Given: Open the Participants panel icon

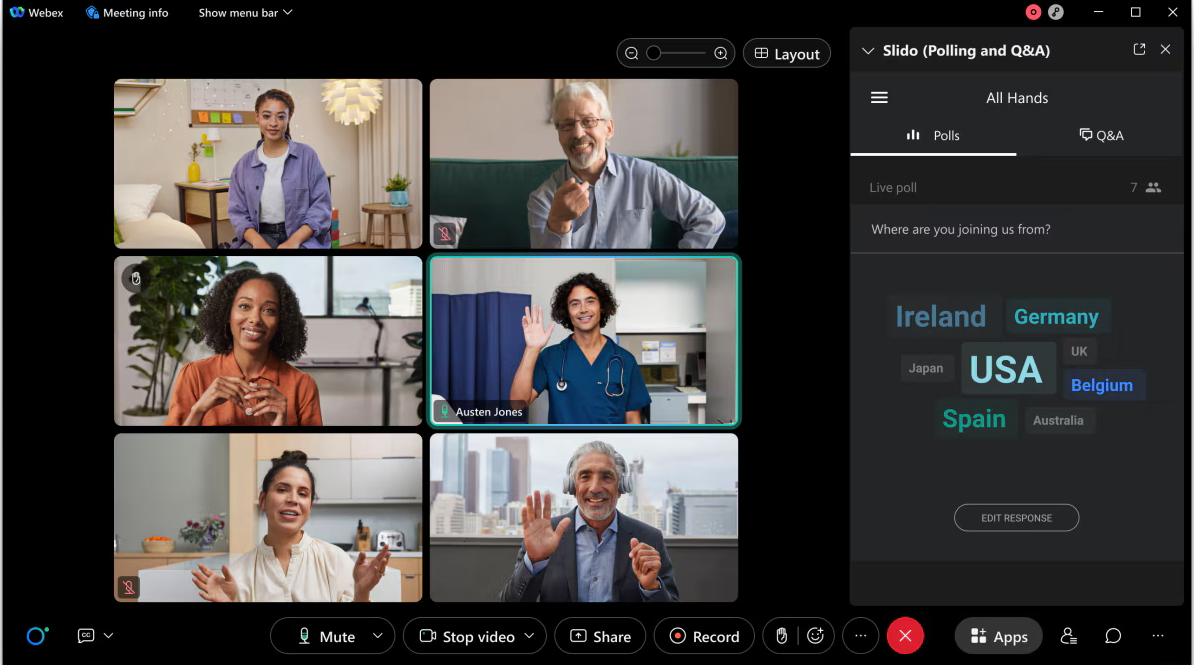Looking at the screenshot, I should tap(1069, 636).
